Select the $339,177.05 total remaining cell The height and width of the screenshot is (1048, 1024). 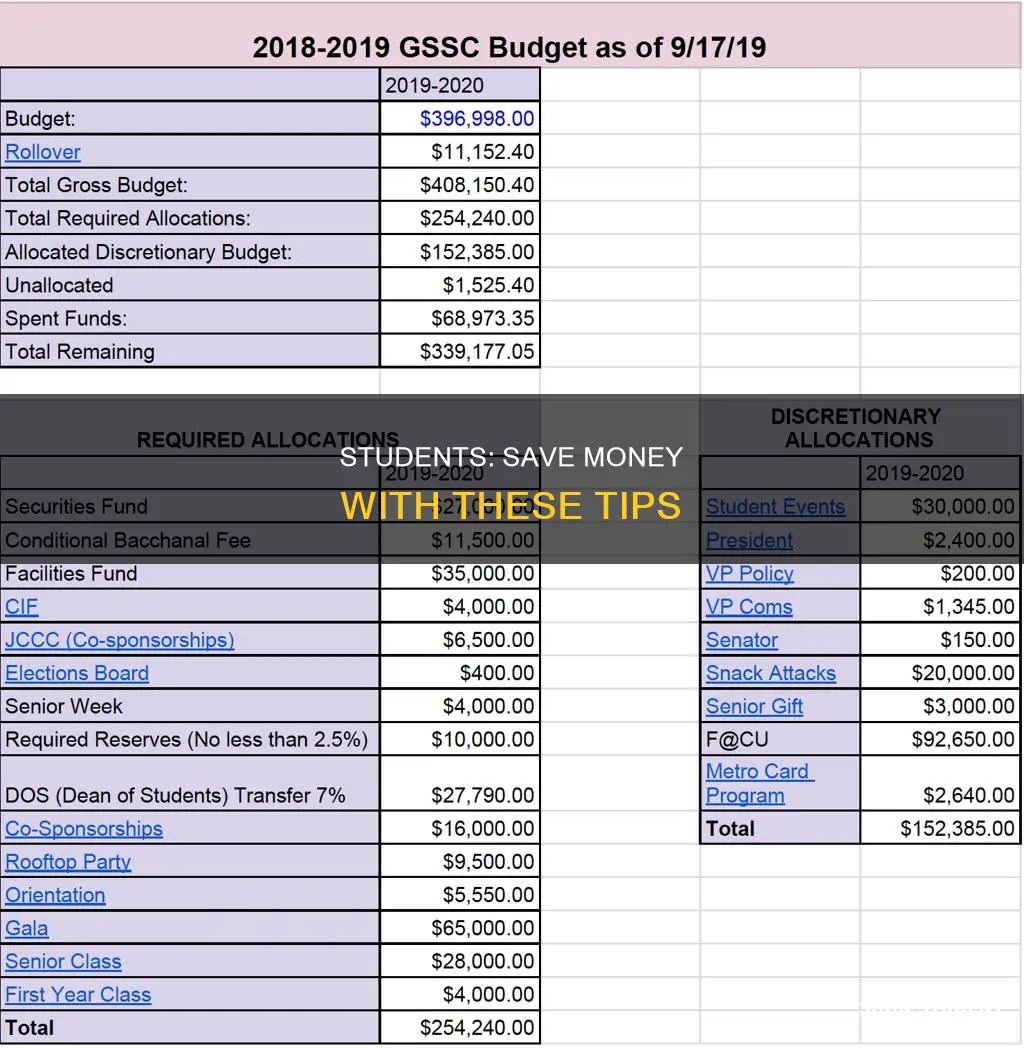click(x=460, y=352)
